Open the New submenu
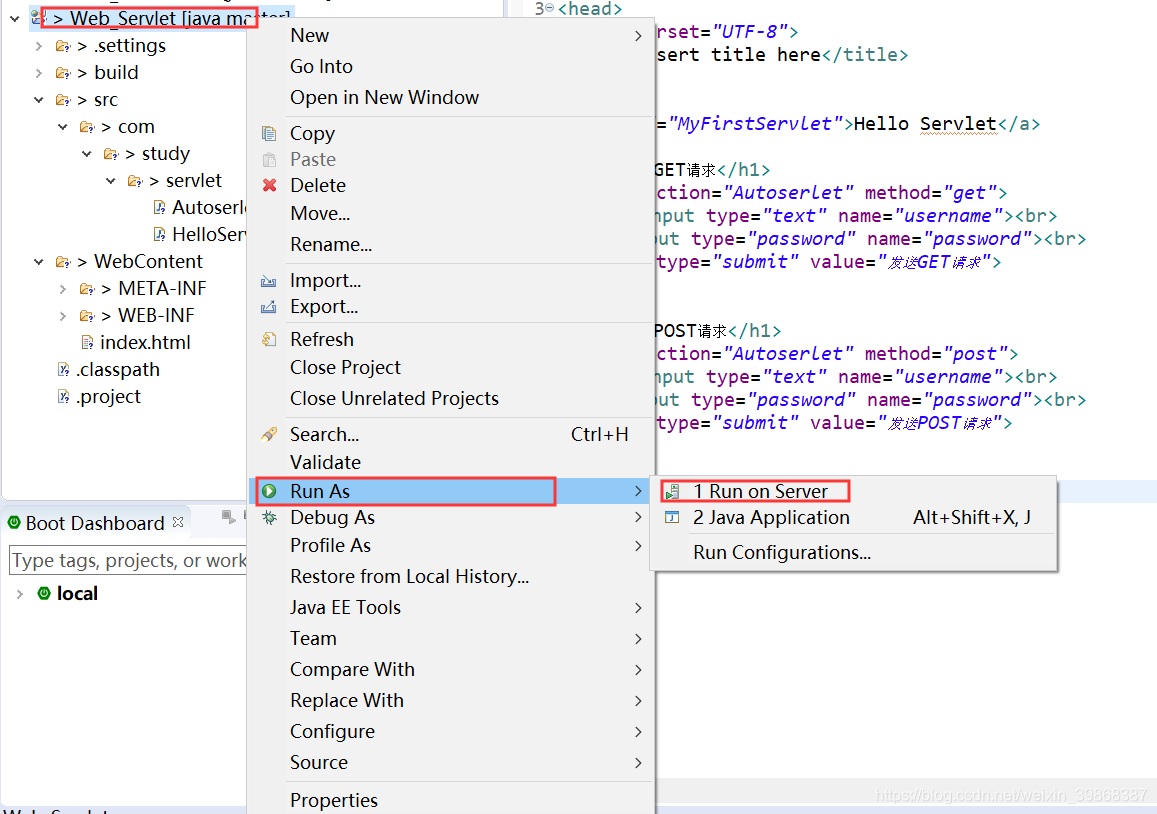This screenshot has height=814, width=1157. click(x=451, y=35)
